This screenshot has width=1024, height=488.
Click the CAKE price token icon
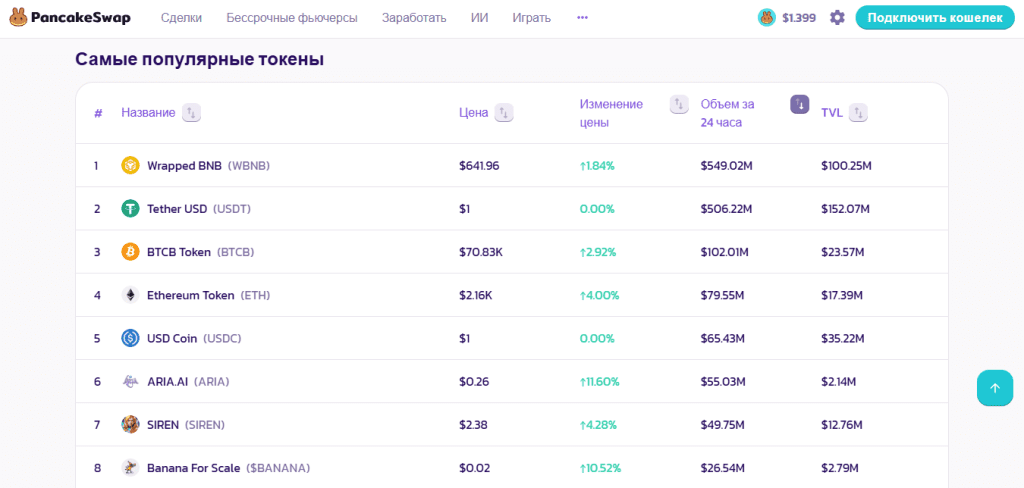[x=766, y=18]
